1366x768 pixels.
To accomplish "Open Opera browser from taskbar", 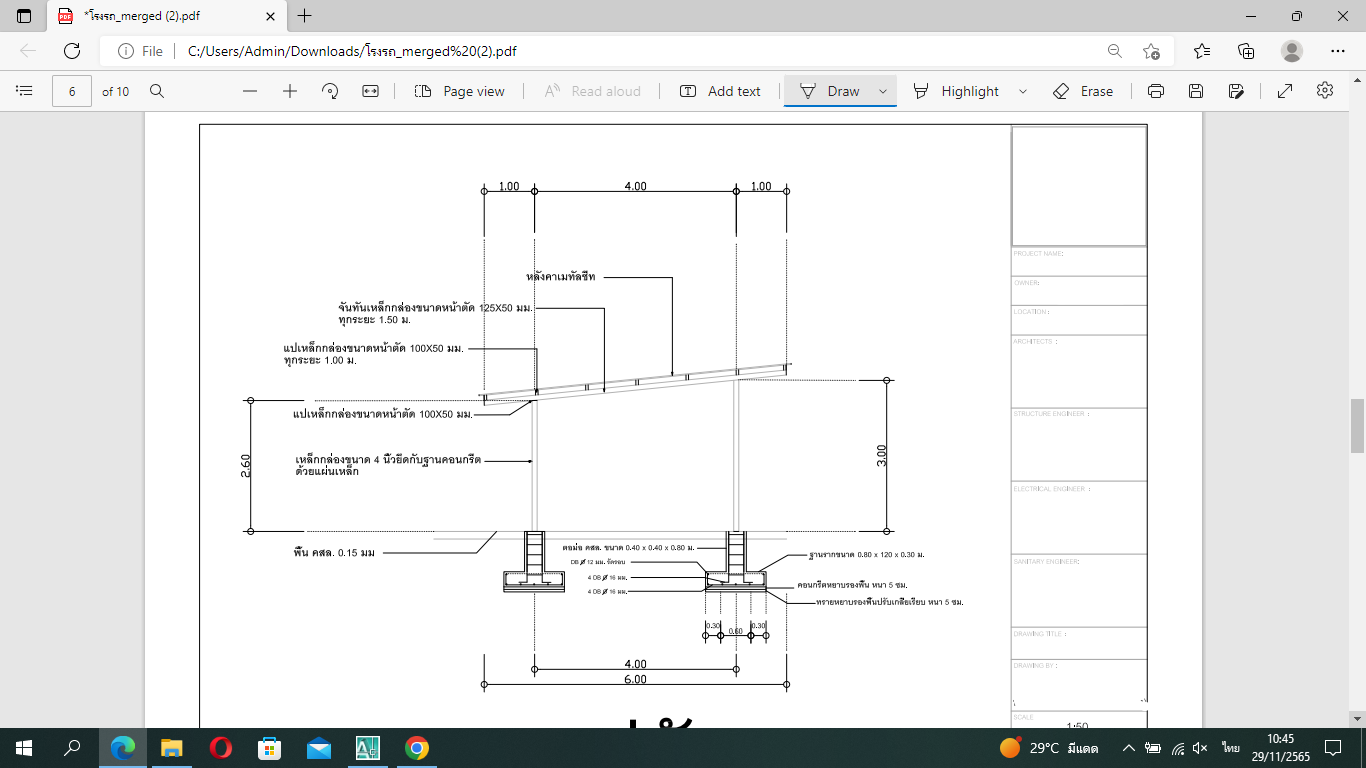I will 221,748.
